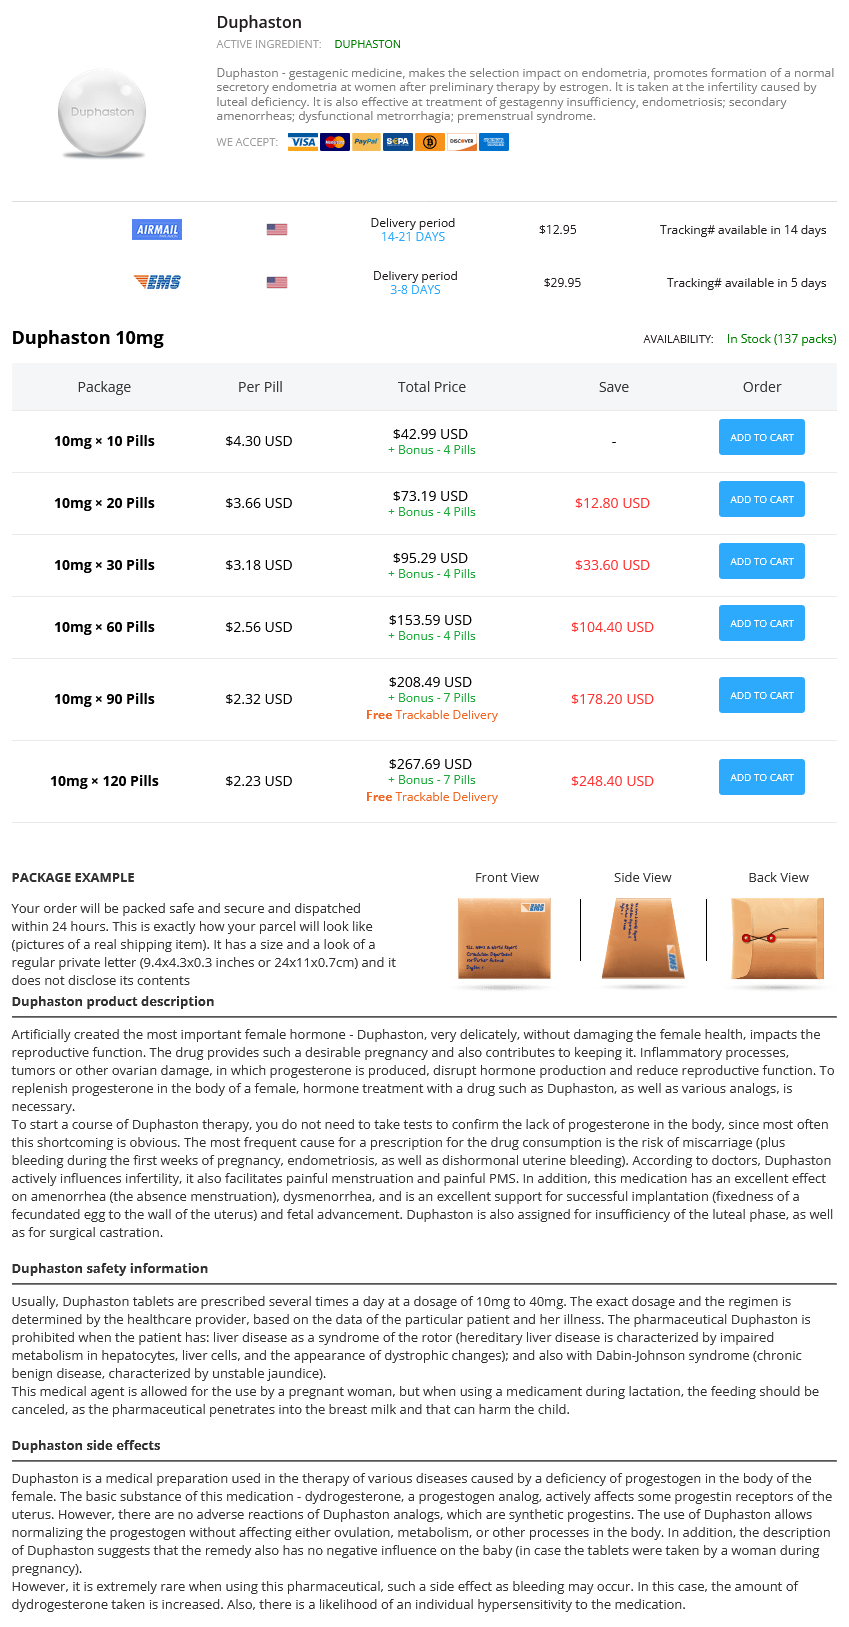Add 10mg × 120 Pills to cart
This screenshot has height=1627, width=849.
coord(761,778)
